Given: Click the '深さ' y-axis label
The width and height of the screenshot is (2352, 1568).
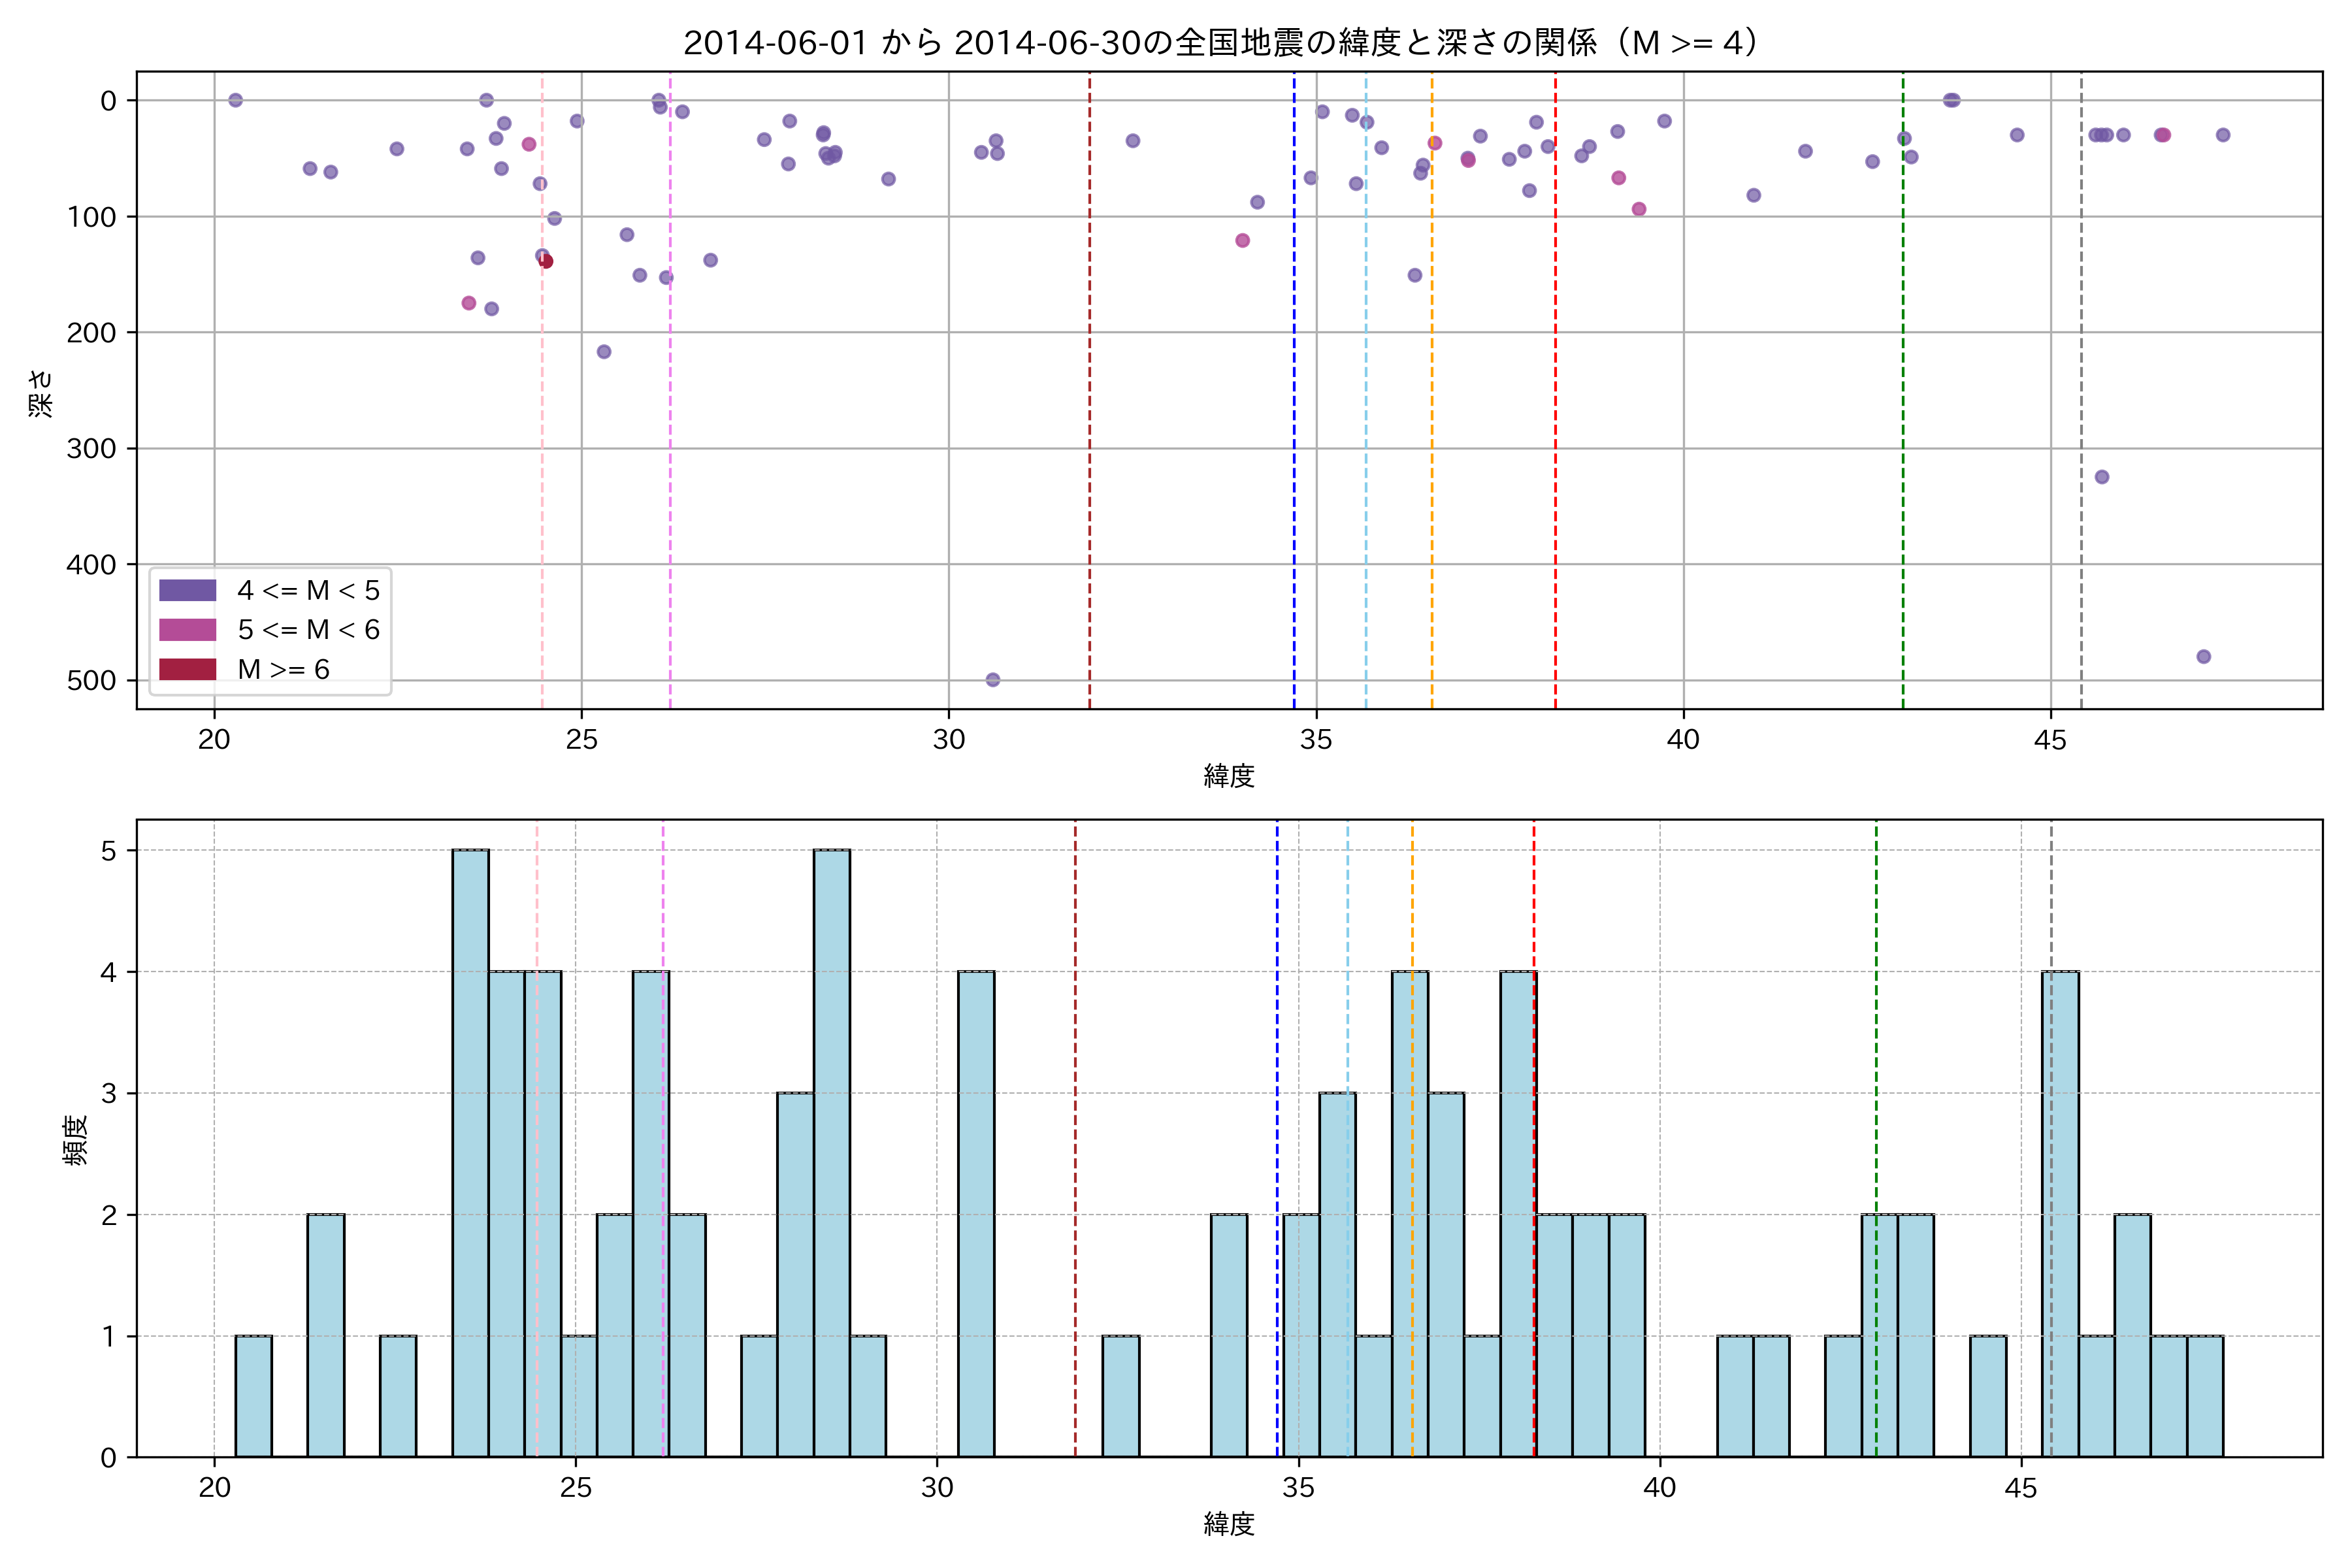Looking at the screenshot, I should point(41,393).
